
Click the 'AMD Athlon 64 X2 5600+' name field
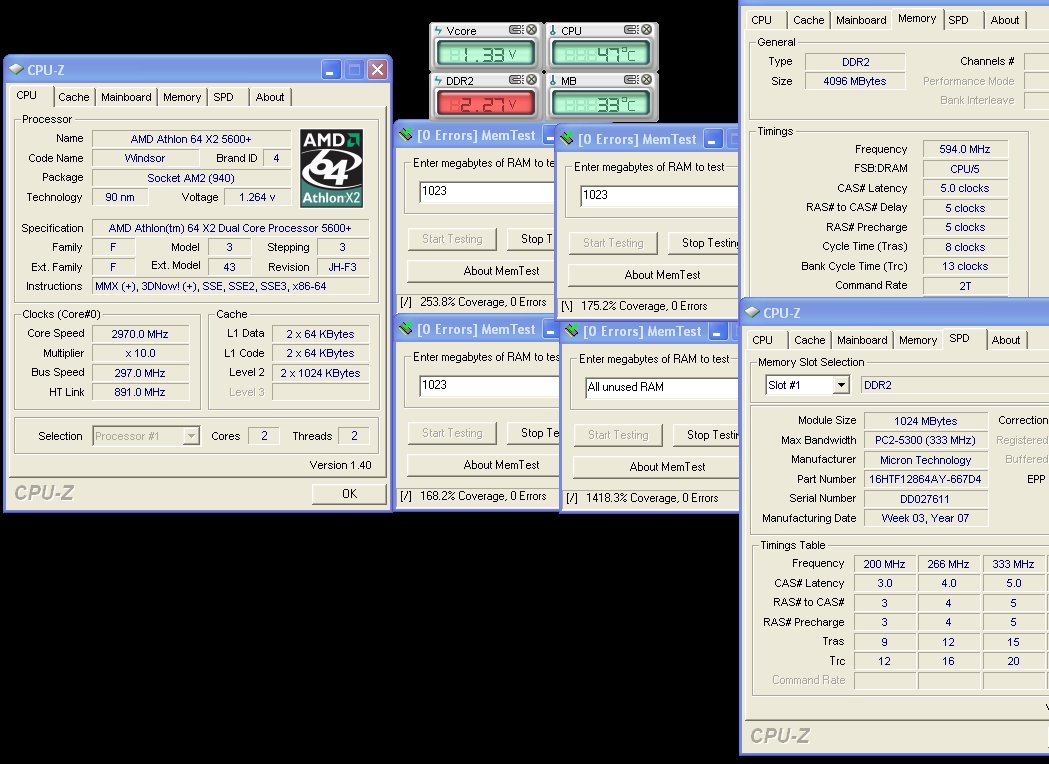coord(191,139)
